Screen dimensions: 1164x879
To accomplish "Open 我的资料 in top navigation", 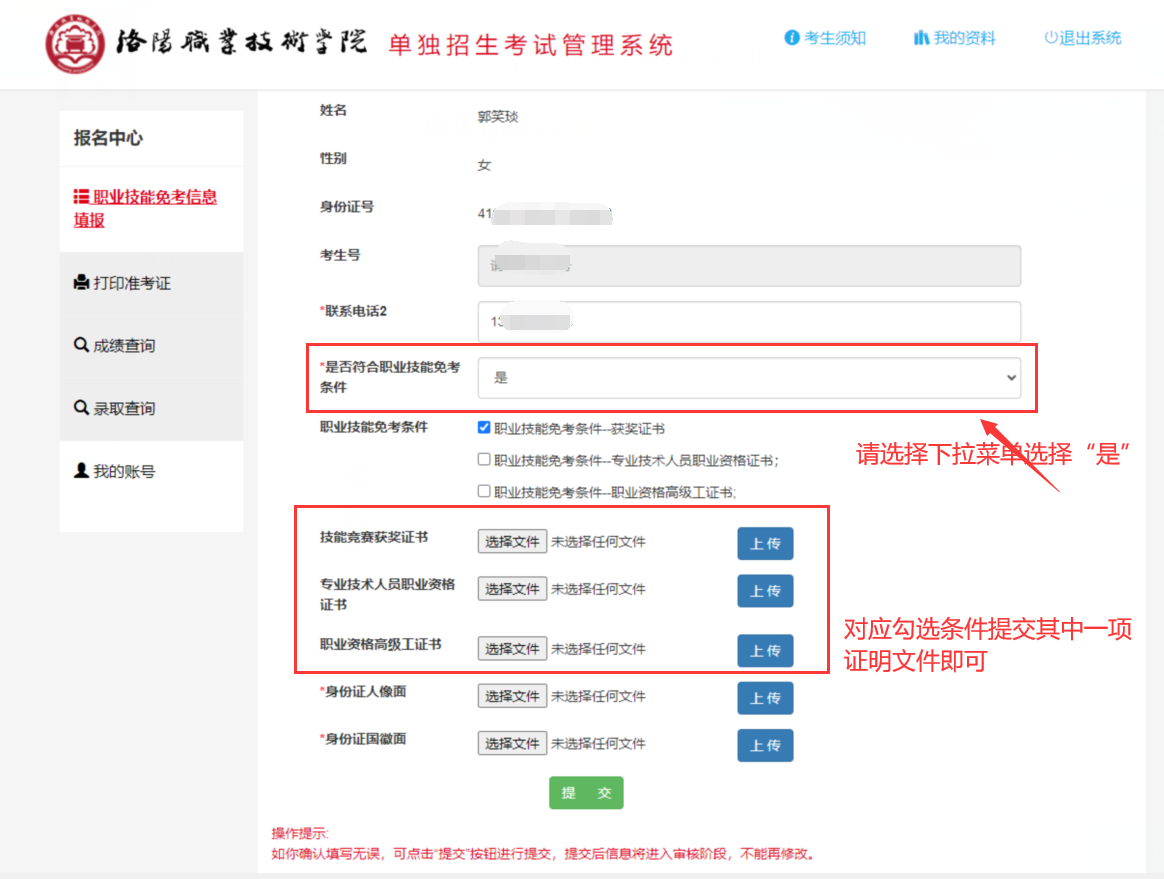I will 955,38.
